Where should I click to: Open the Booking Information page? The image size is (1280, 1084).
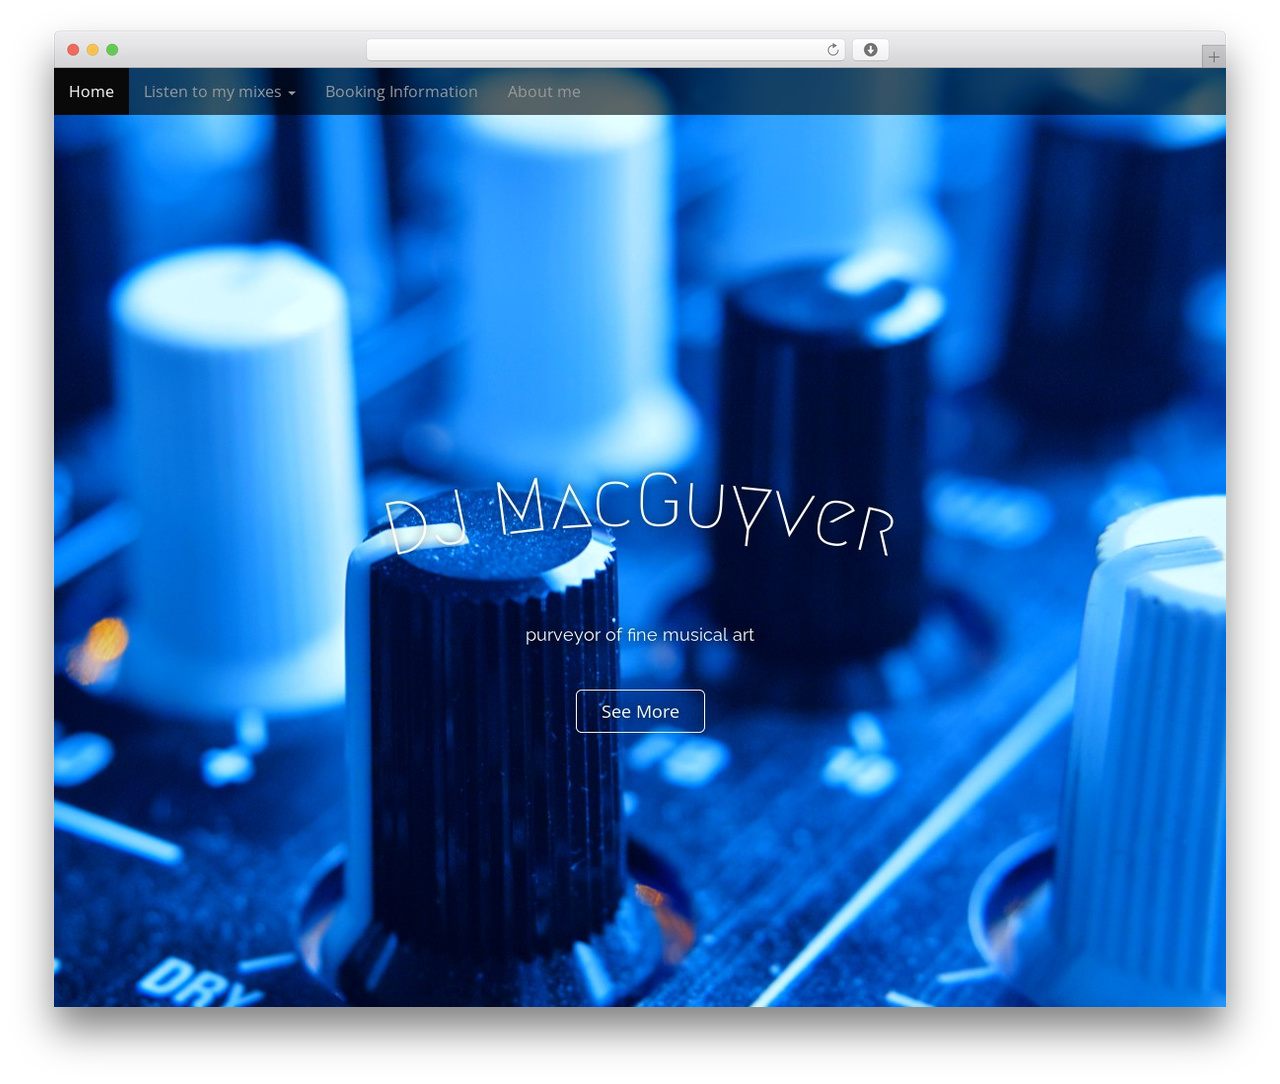401,91
